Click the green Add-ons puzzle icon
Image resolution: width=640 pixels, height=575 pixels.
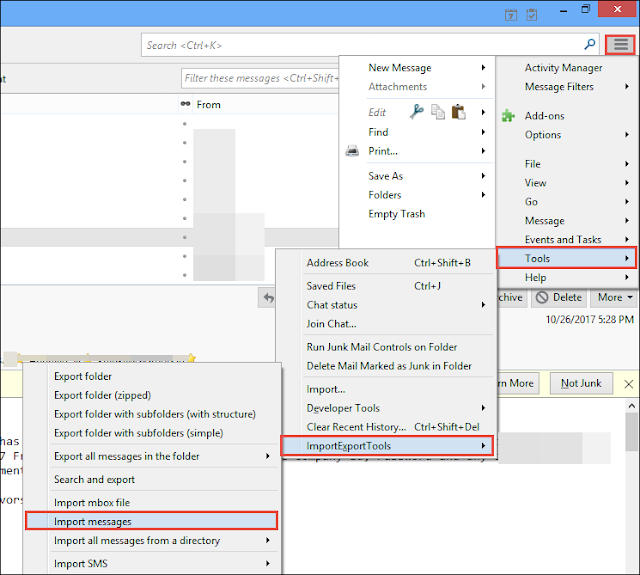point(508,115)
